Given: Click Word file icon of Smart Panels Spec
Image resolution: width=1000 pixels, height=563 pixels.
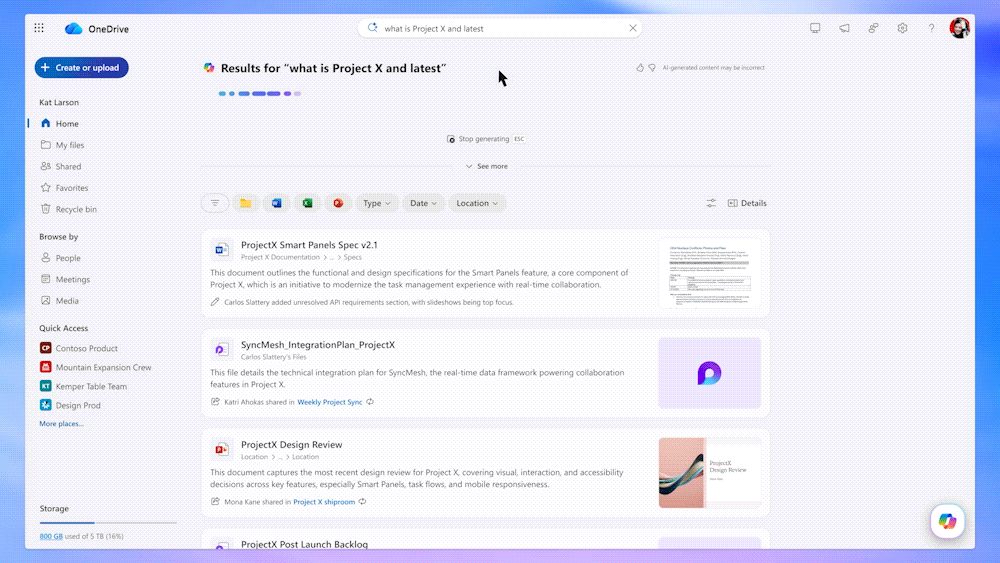Looking at the screenshot, I should [x=221, y=250].
